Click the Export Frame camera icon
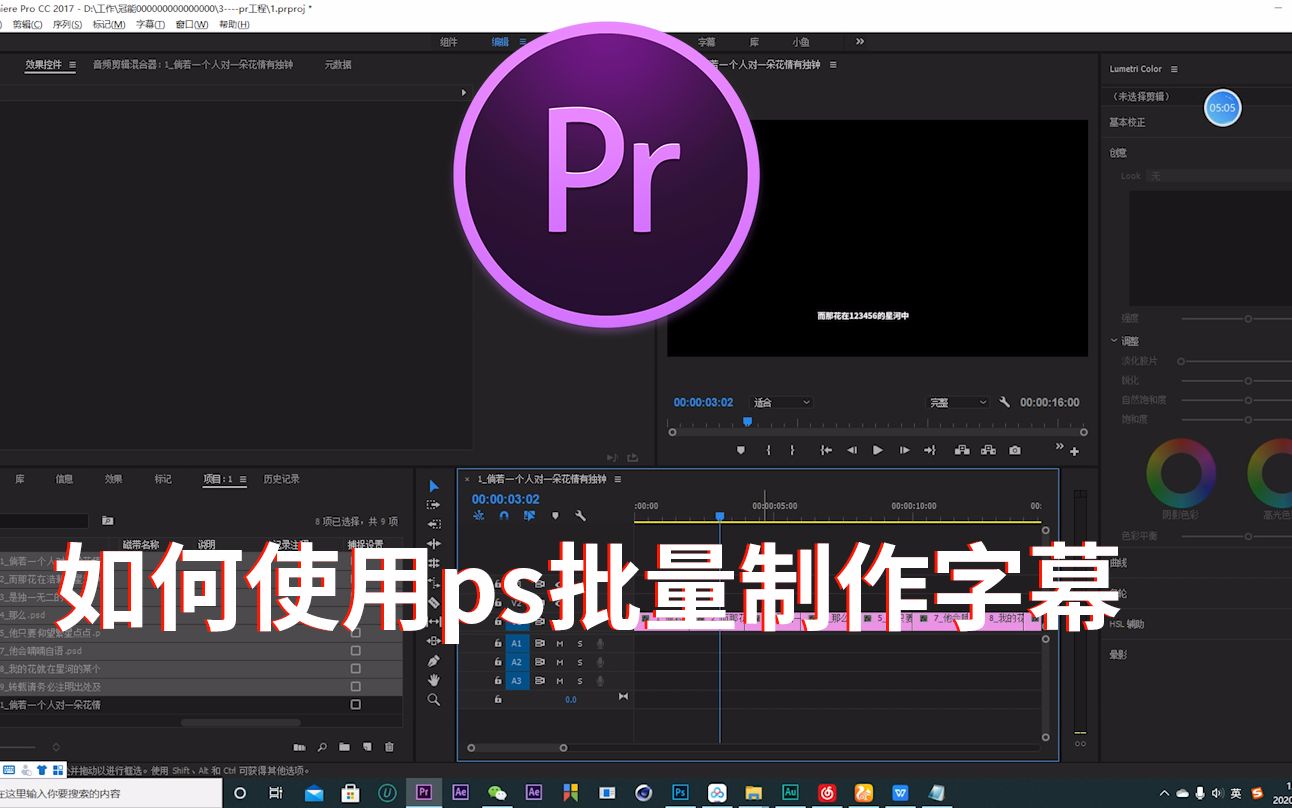This screenshot has width=1292, height=808. coord(1014,450)
